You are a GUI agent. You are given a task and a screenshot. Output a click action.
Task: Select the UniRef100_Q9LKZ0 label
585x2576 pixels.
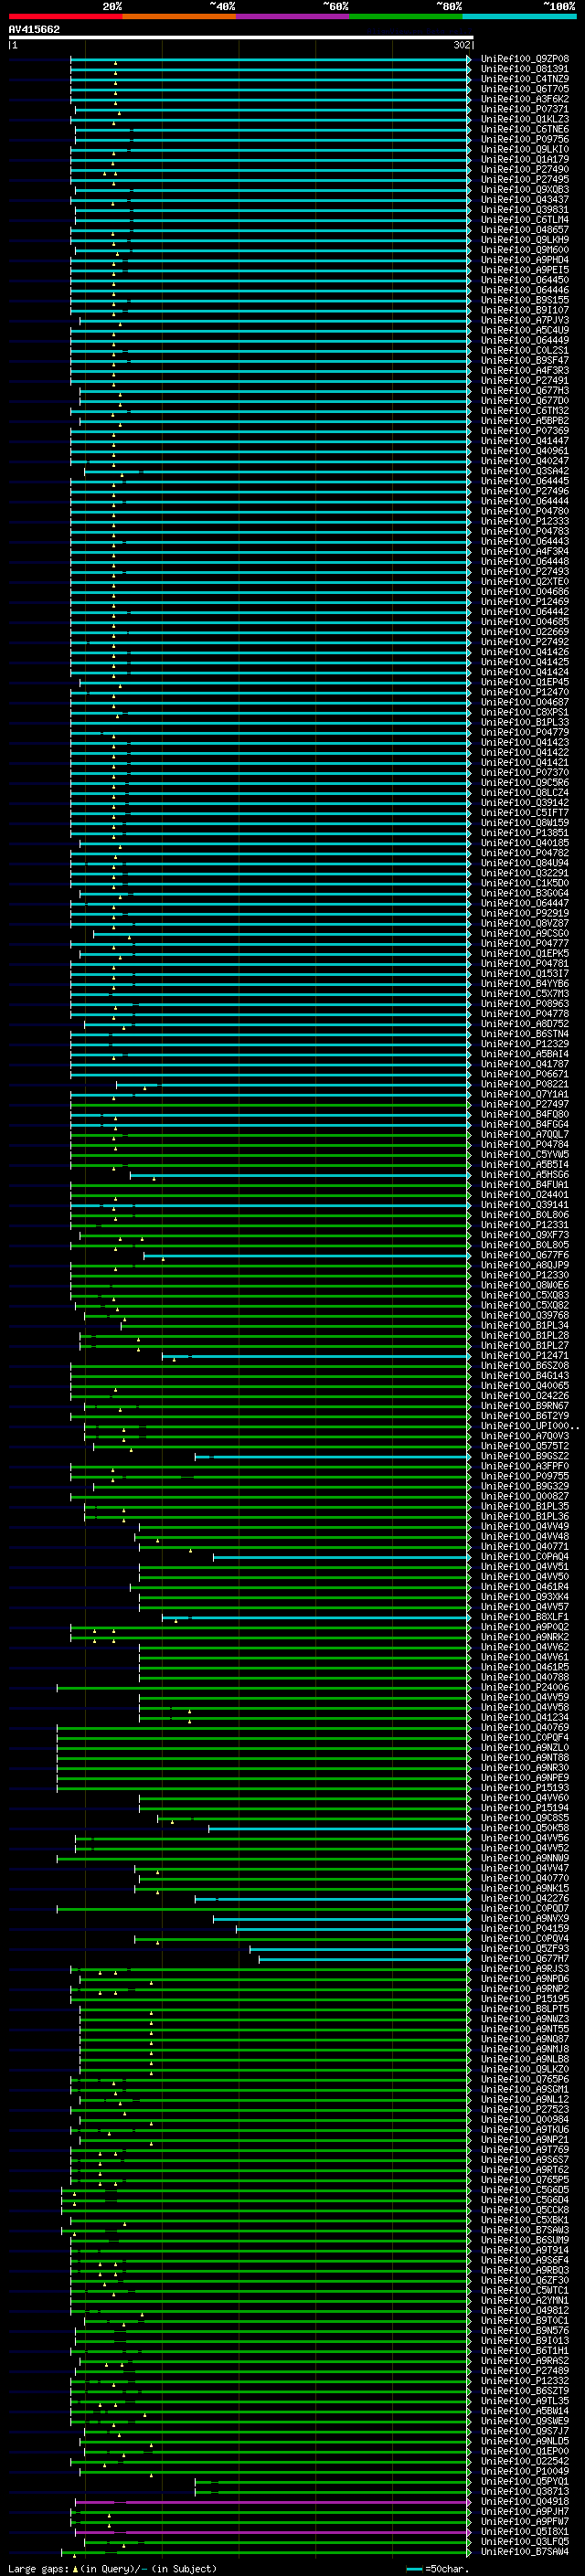[x=525, y=2070]
